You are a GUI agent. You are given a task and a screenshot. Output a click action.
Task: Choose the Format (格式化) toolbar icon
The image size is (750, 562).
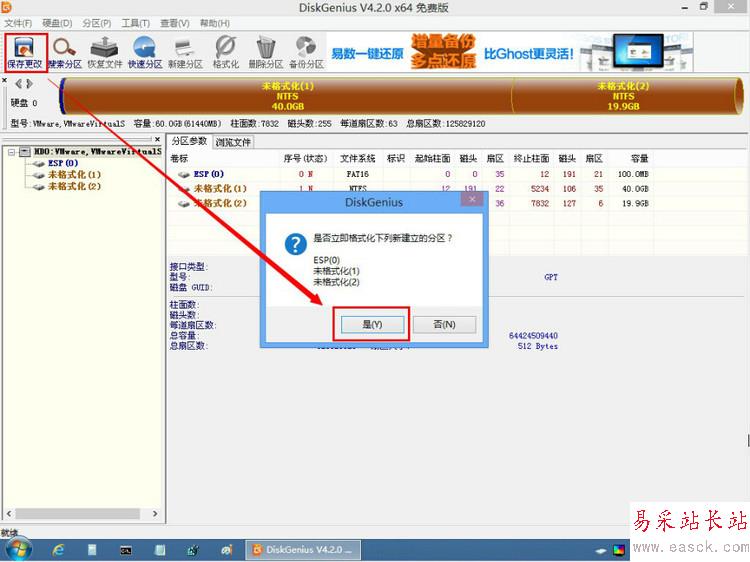[226, 53]
